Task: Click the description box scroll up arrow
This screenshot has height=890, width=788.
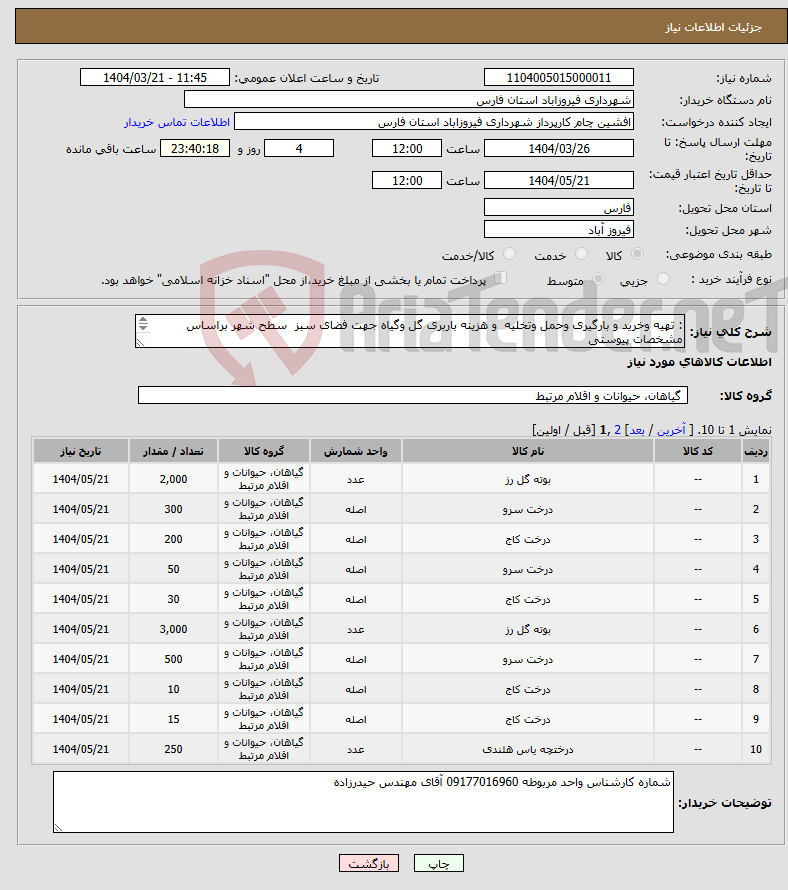Action: pos(143,320)
